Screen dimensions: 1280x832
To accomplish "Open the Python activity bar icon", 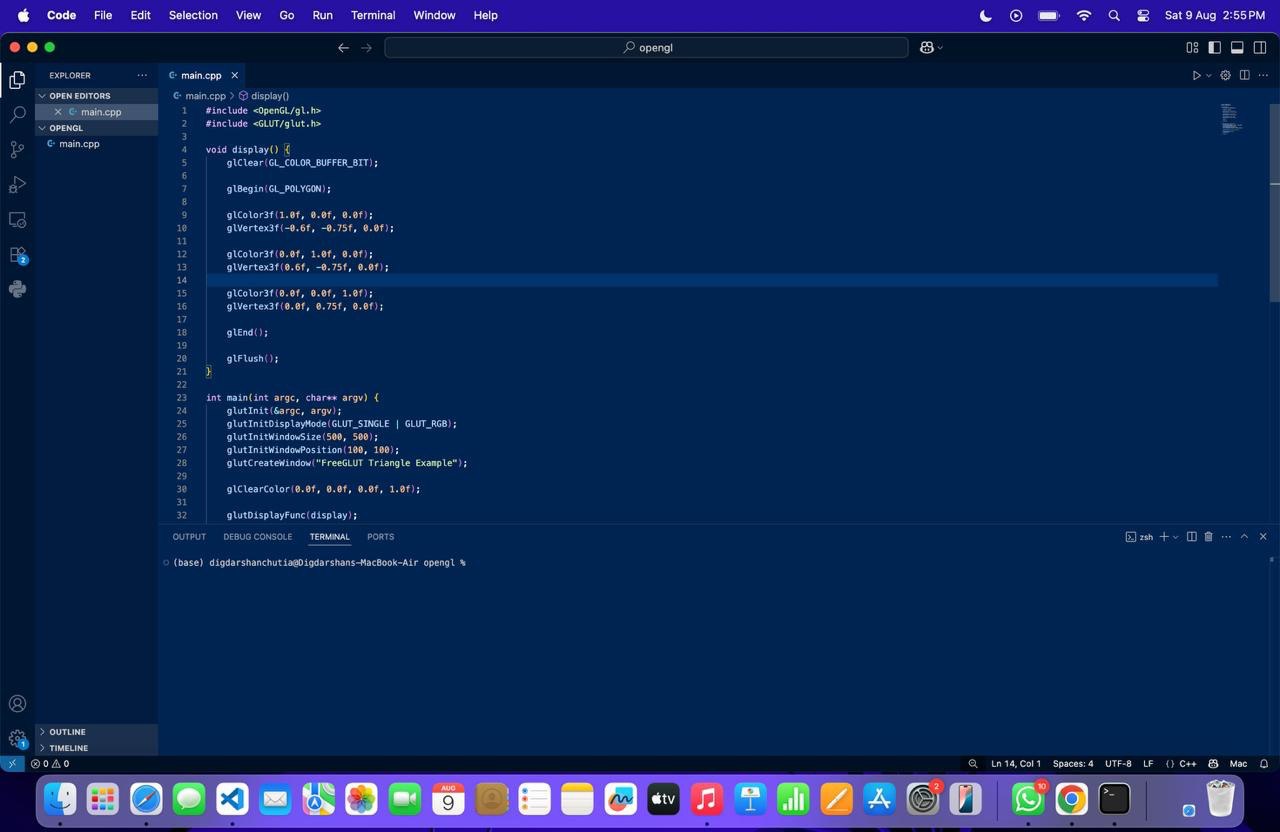I will tap(17, 289).
